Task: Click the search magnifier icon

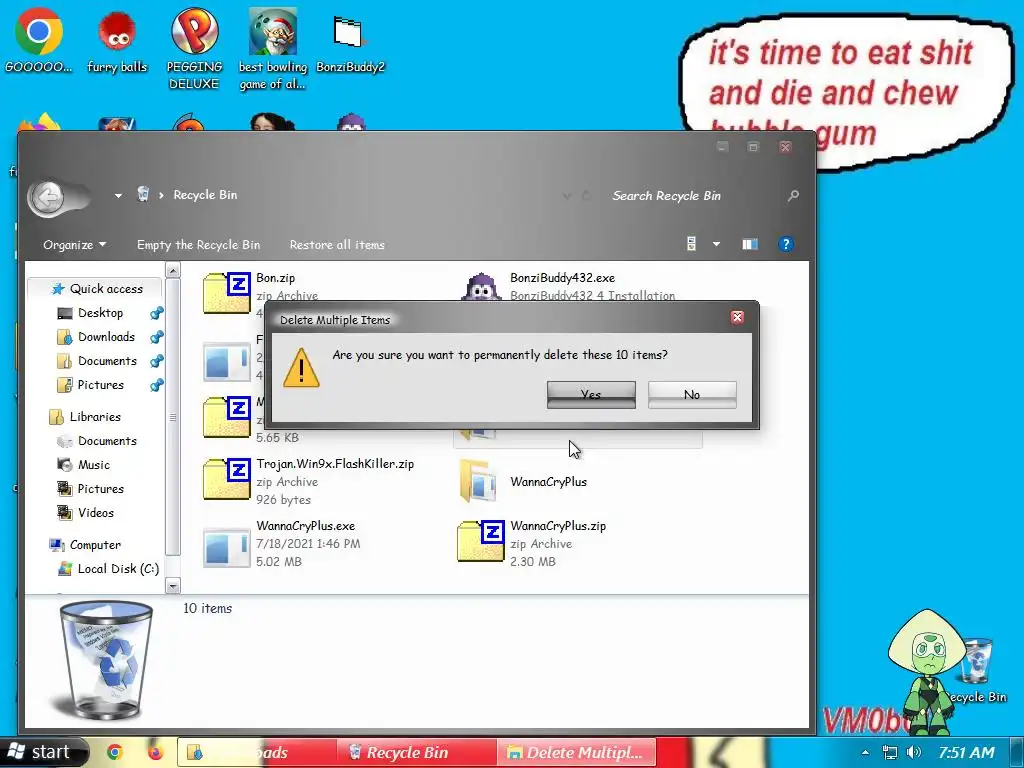Action: (793, 195)
